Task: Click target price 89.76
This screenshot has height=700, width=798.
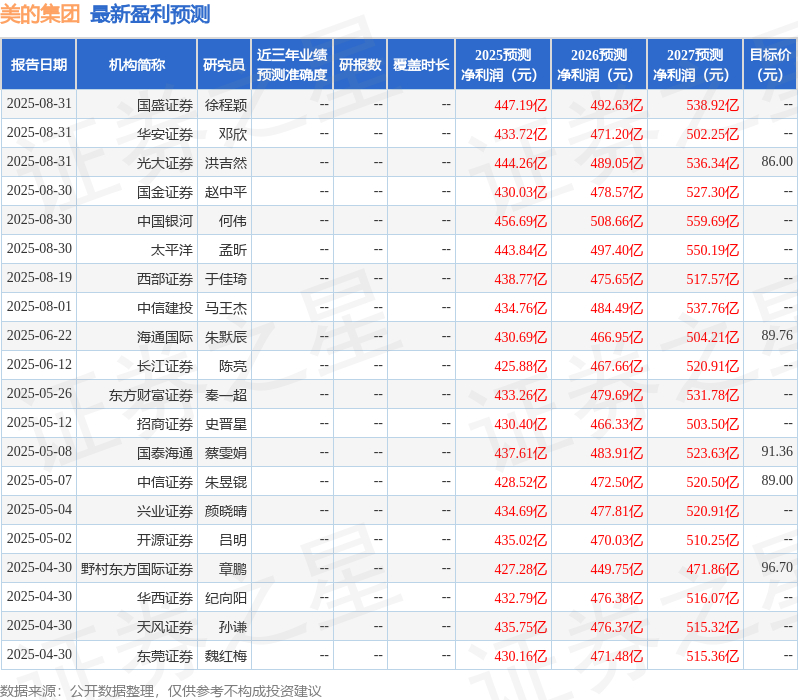Action: pos(777,335)
